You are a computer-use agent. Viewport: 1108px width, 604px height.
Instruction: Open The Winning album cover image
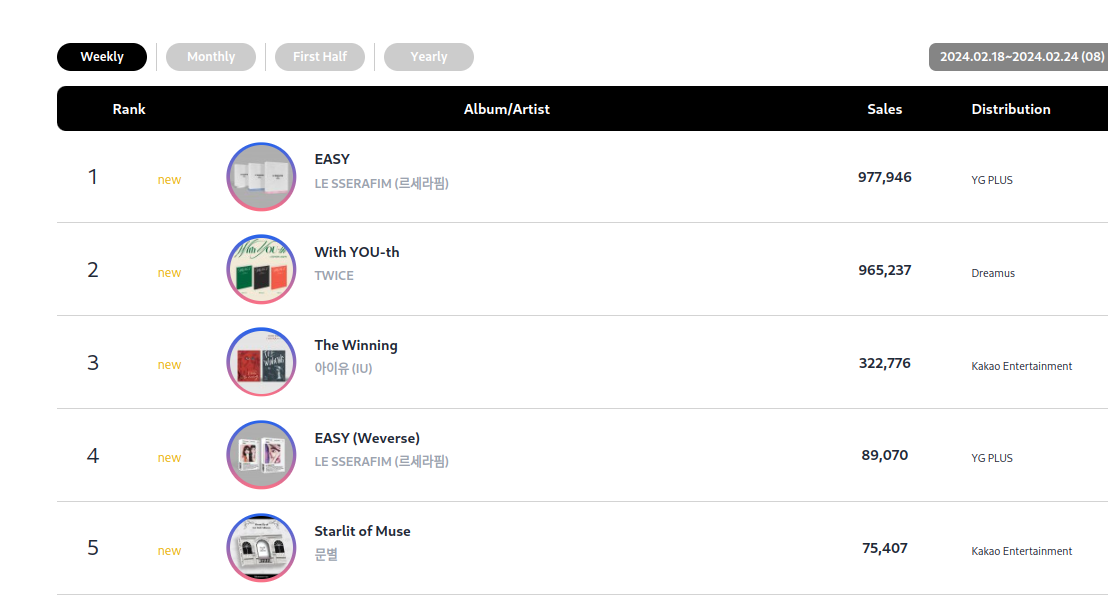click(261, 362)
